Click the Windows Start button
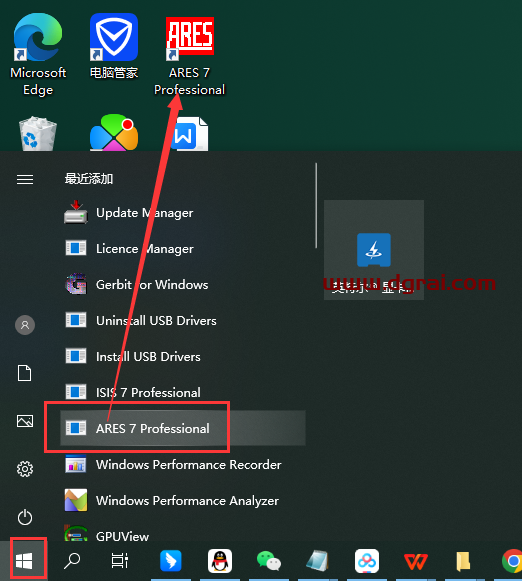 (24, 561)
